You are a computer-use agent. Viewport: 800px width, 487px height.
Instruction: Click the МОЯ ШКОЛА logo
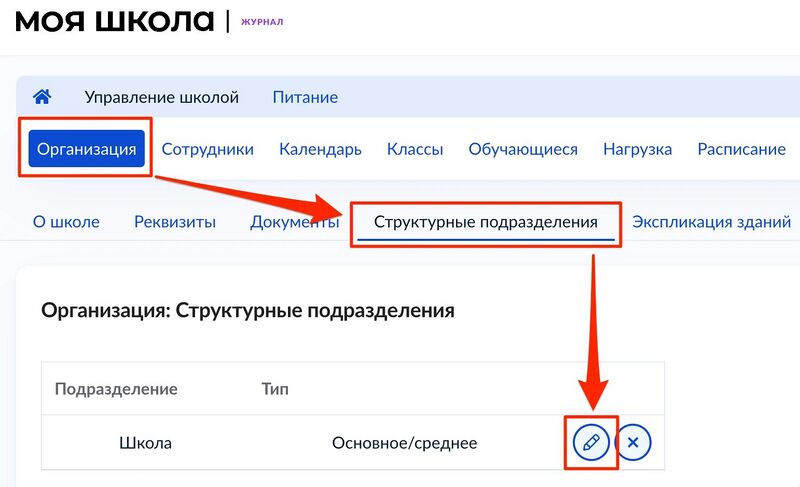[115, 21]
